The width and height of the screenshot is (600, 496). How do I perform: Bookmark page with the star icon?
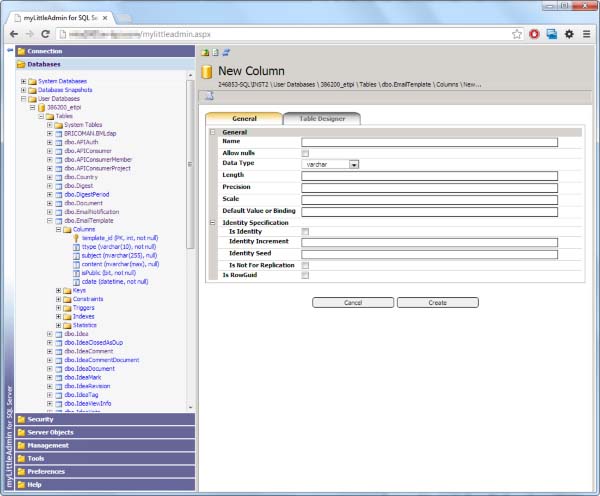[x=517, y=34]
